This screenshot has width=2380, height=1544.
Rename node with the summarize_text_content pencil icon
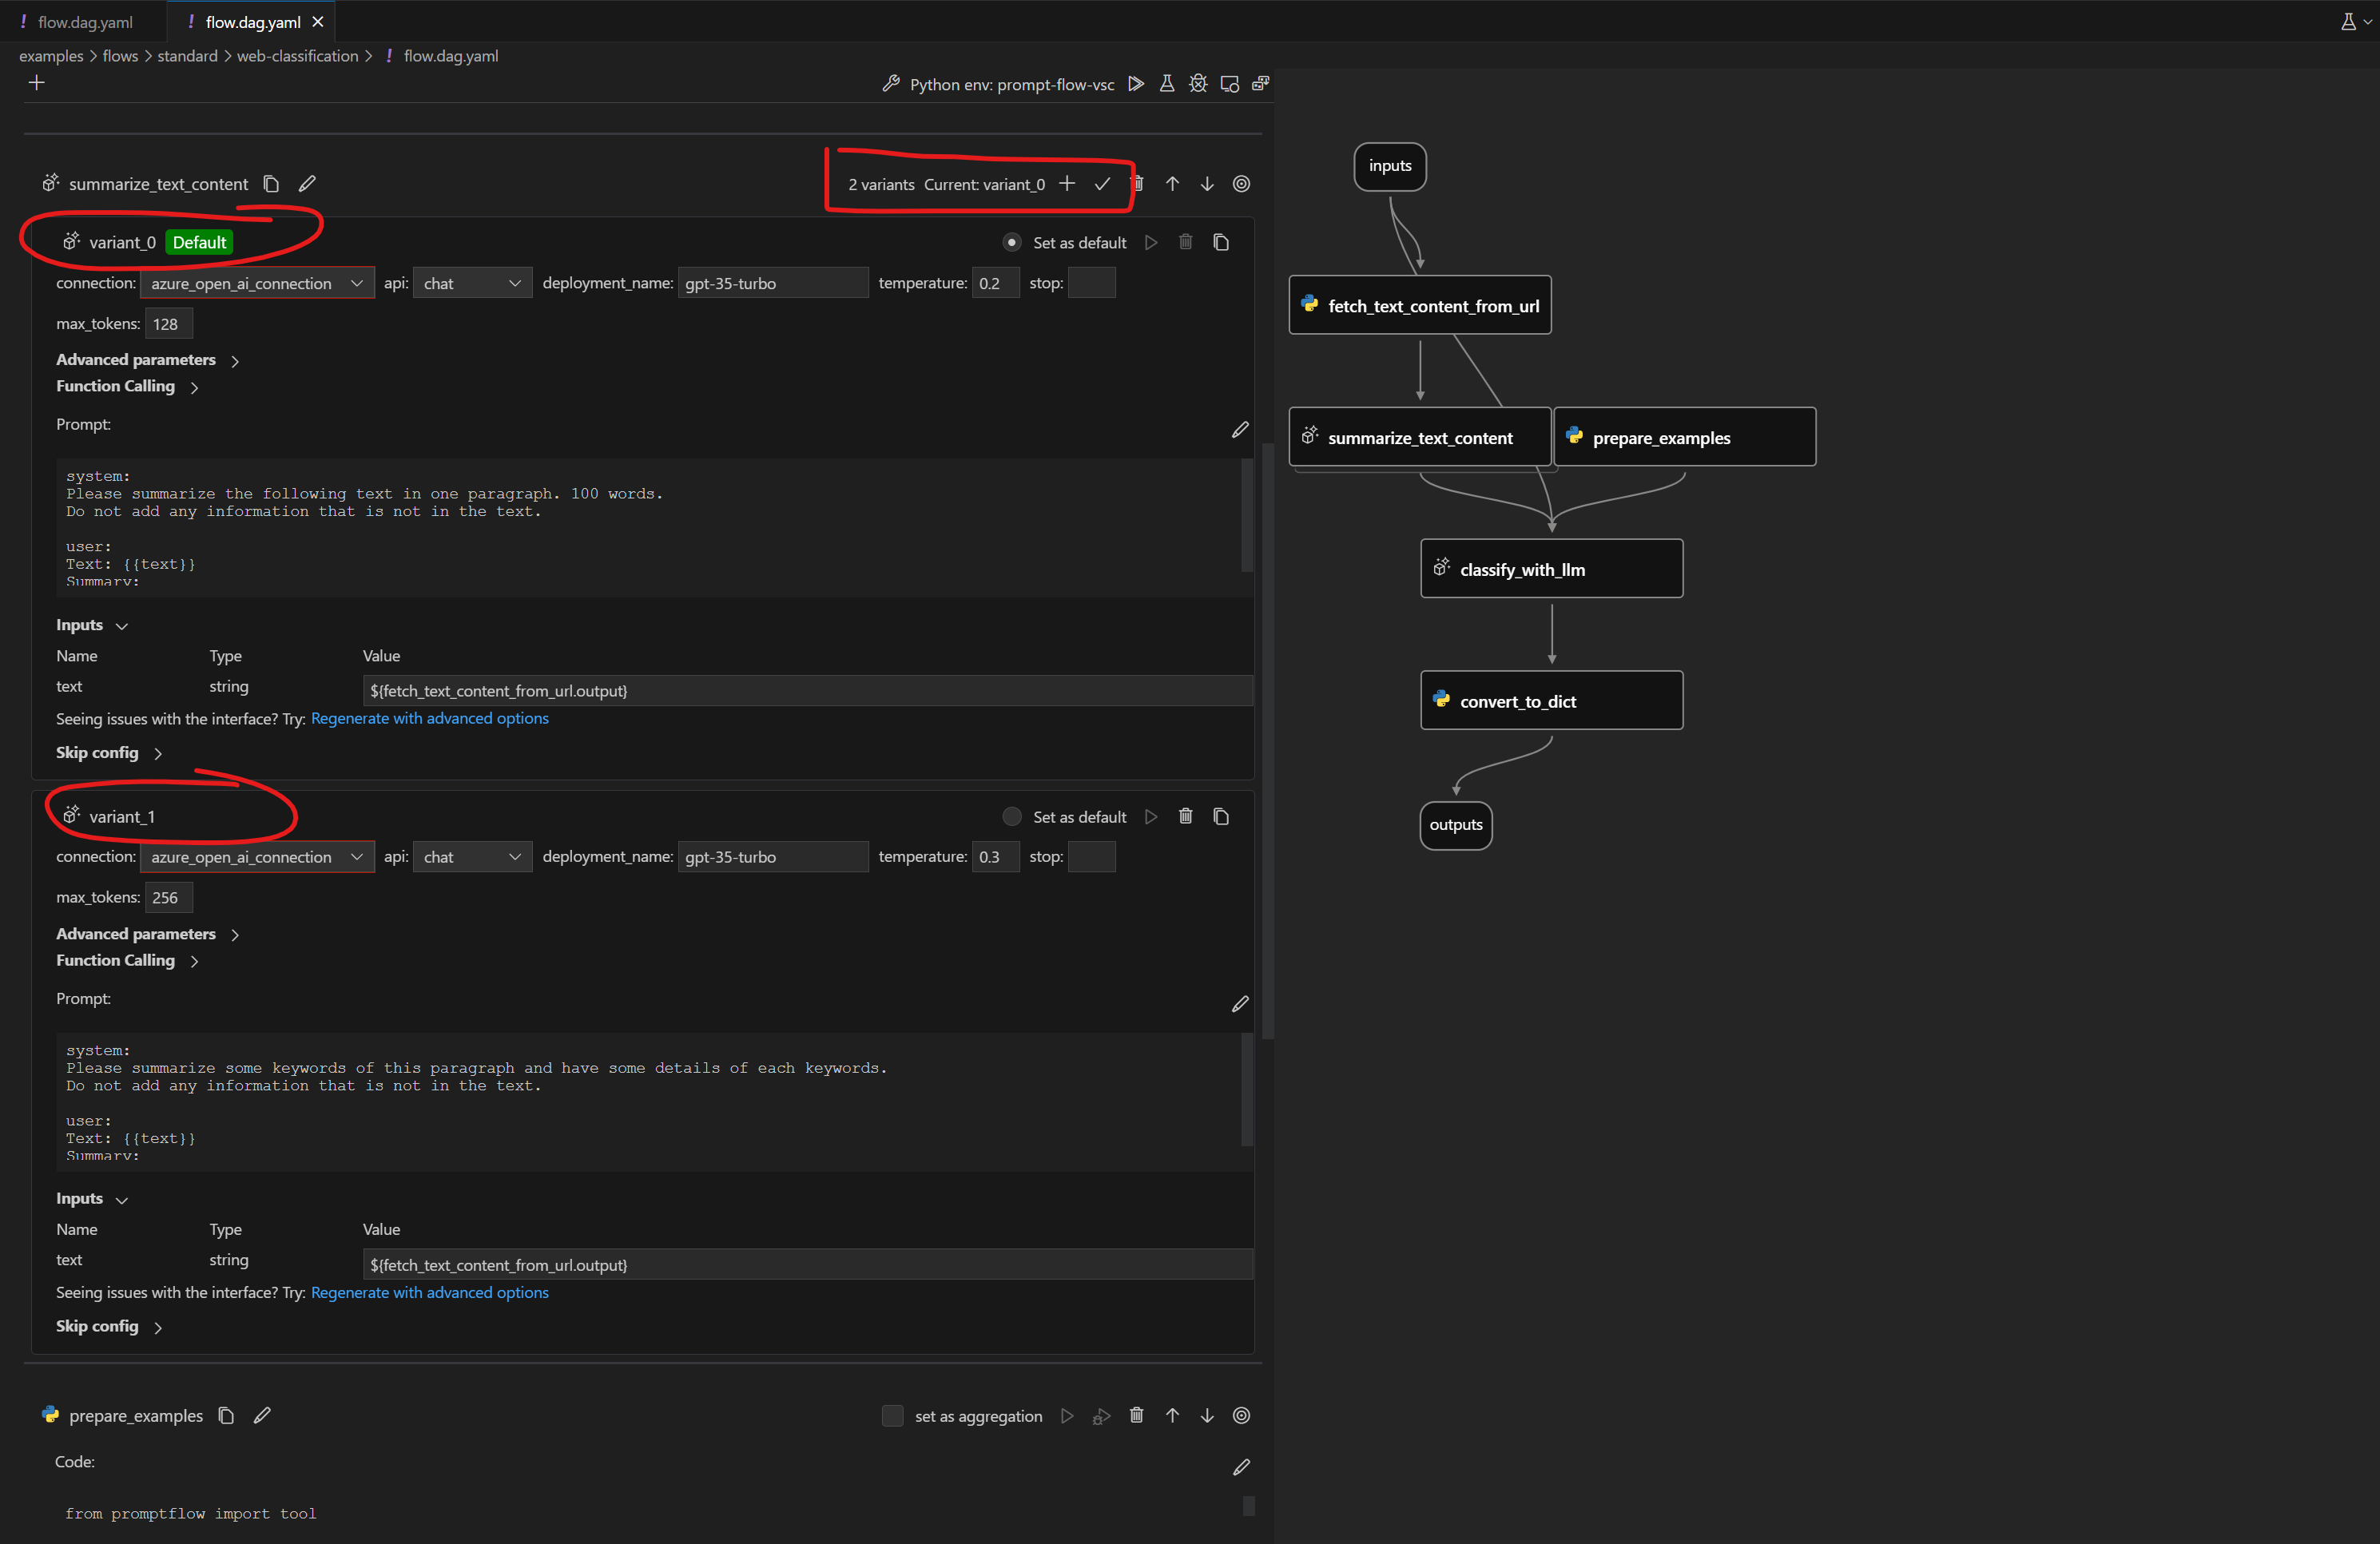pyautogui.click(x=307, y=184)
